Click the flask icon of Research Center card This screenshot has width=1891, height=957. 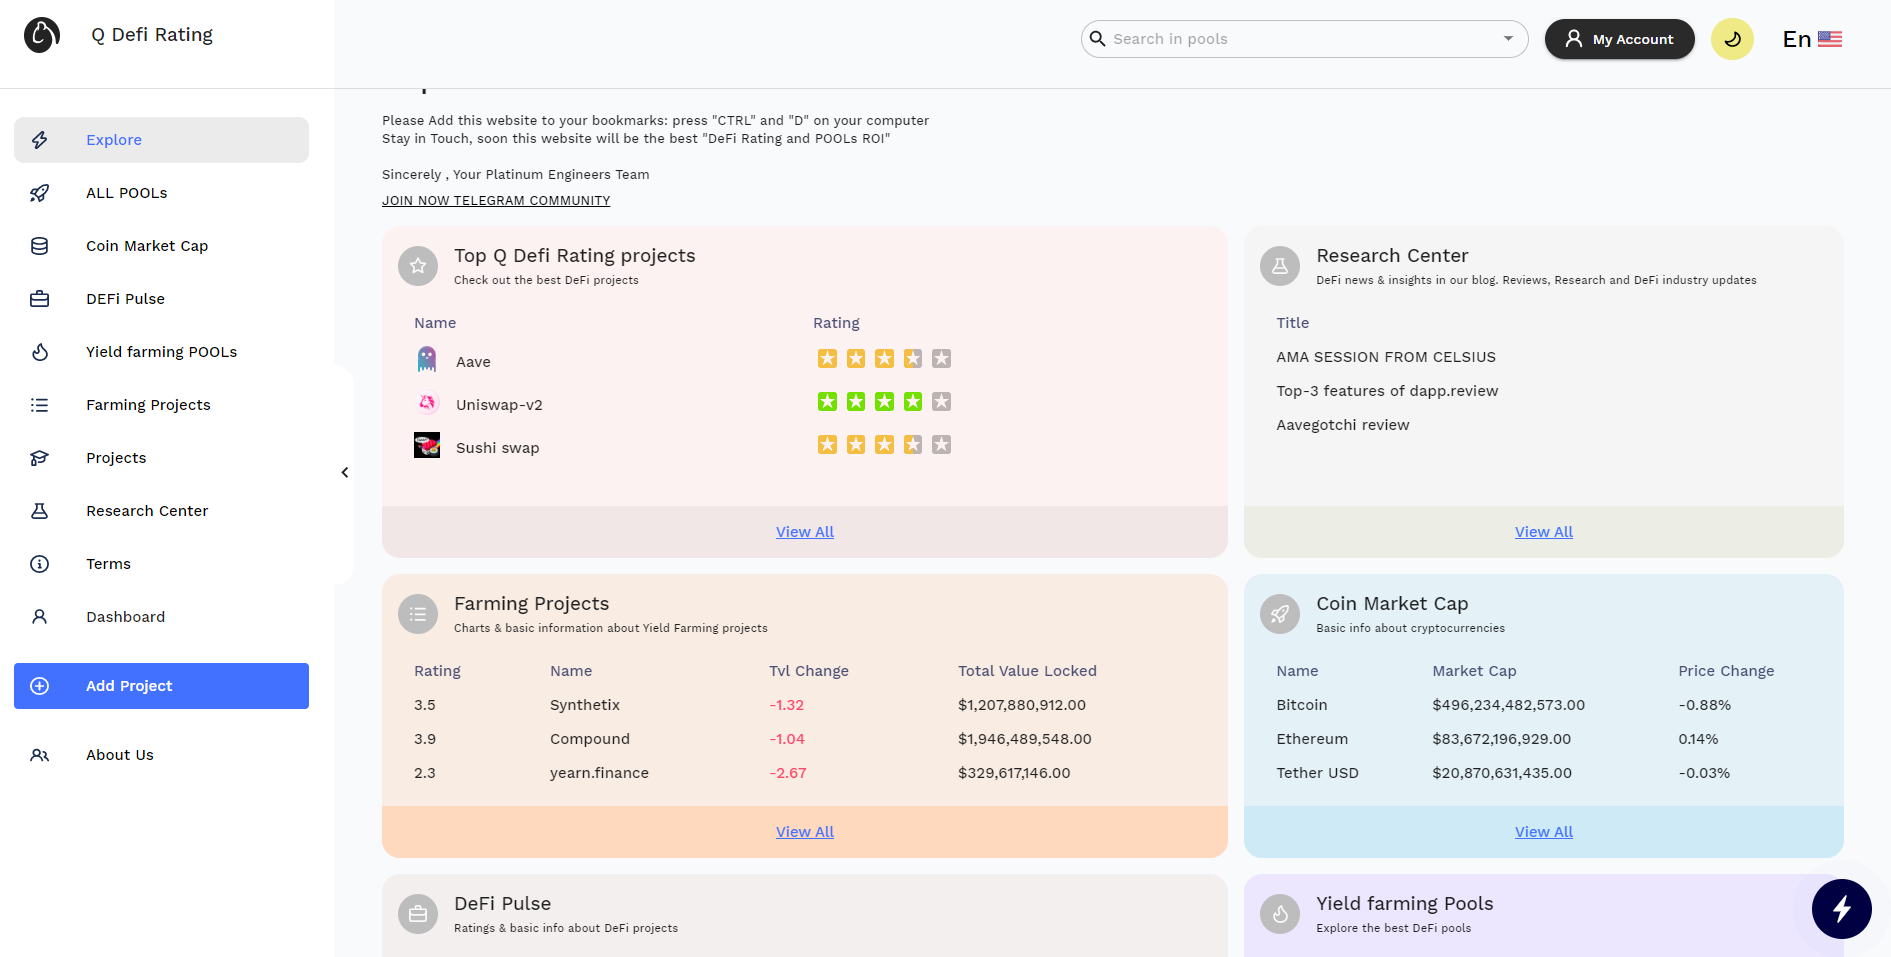pyautogui.click(x=1280, y=266)
